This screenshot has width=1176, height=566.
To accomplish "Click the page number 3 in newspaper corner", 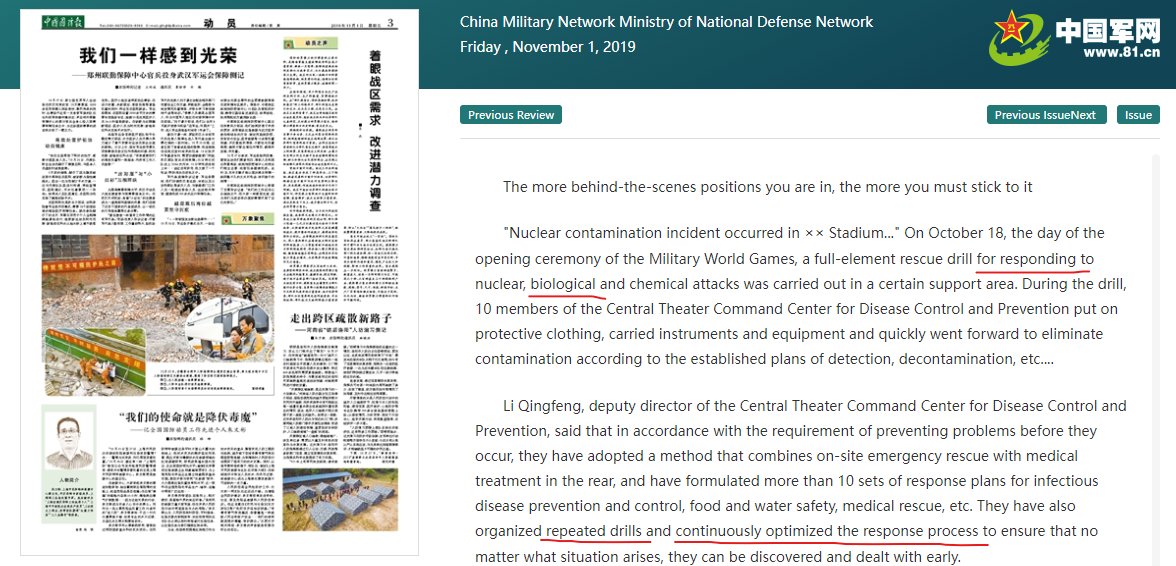I will click(391, 23).
